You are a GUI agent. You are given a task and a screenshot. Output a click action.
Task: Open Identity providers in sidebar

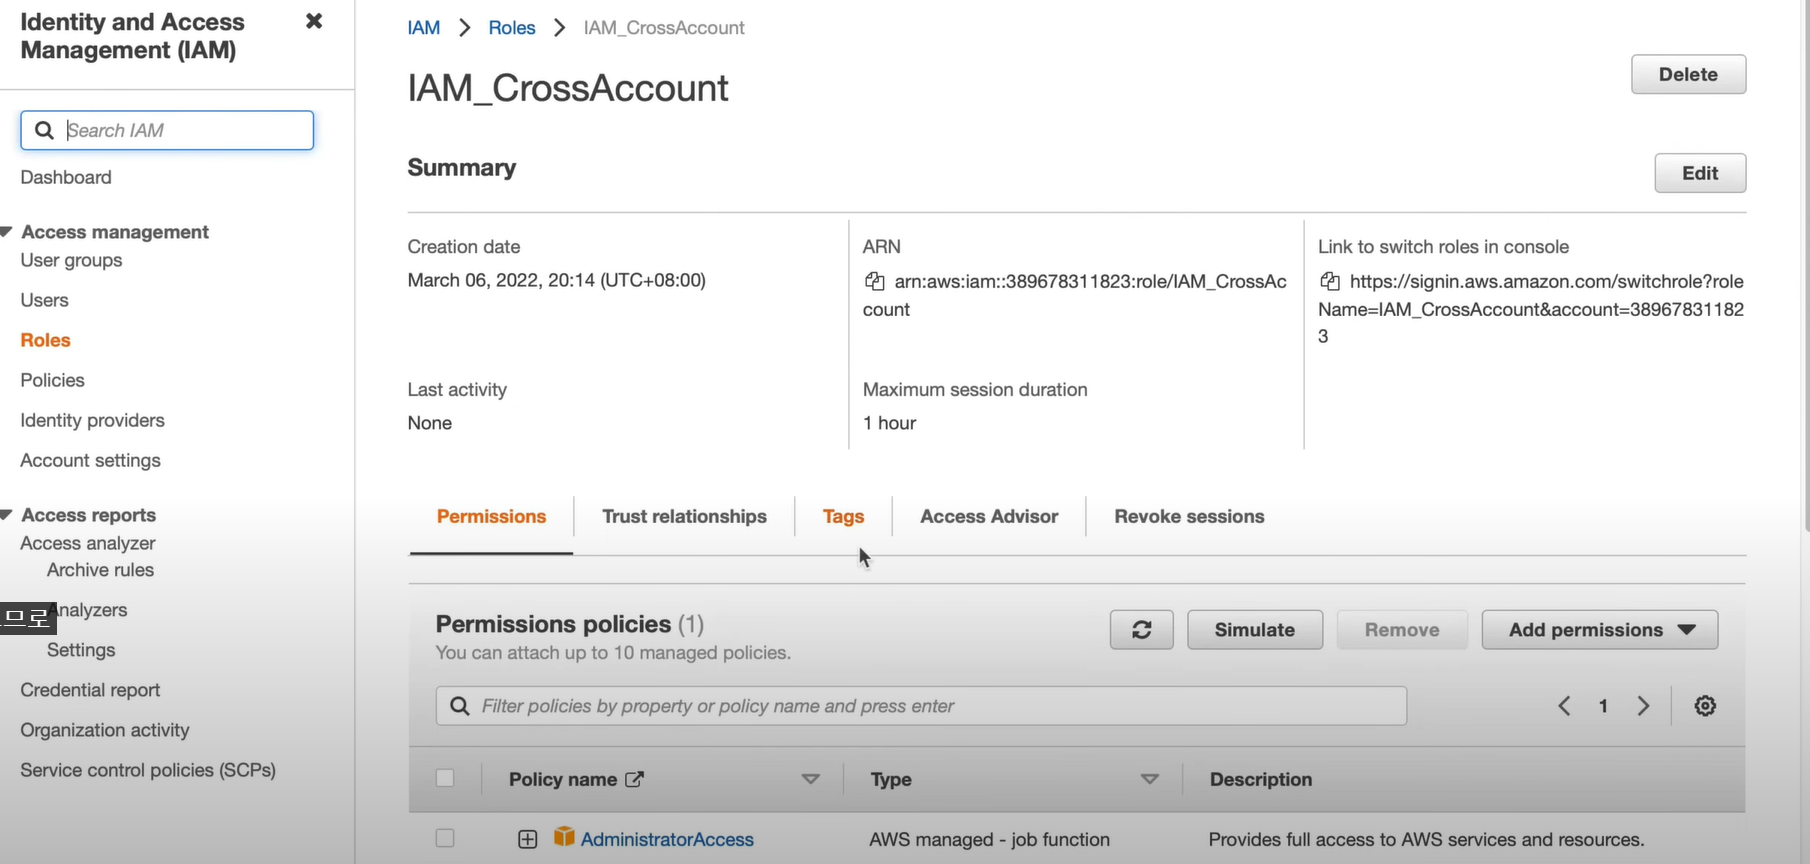click(92, 420)
